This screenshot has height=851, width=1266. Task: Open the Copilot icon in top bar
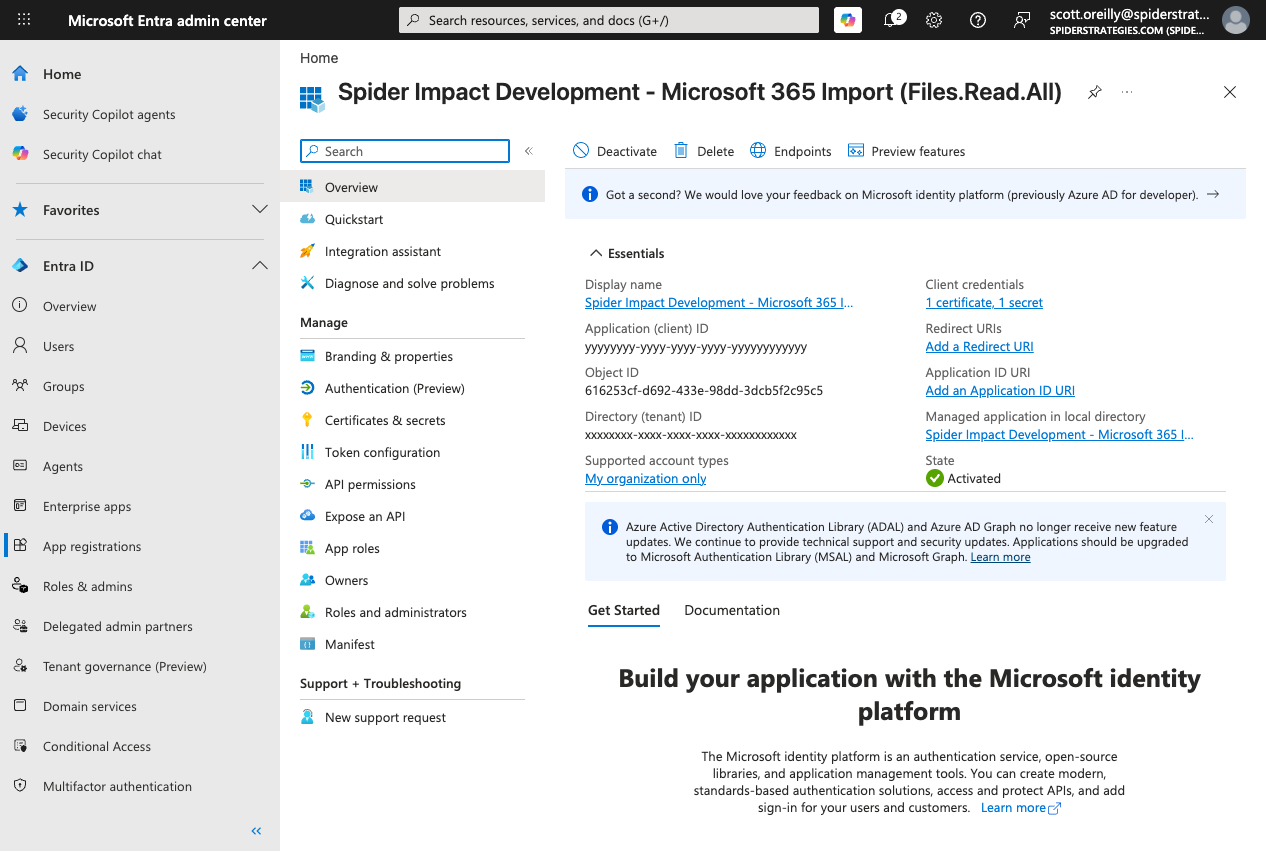point(848,20)
